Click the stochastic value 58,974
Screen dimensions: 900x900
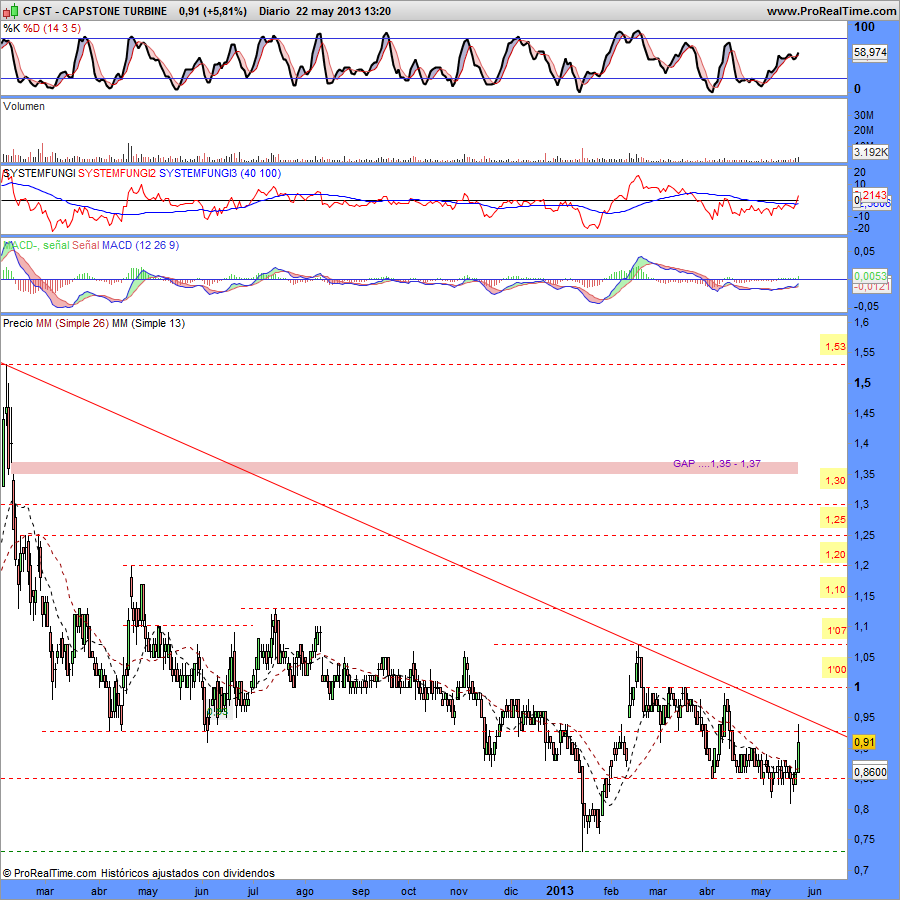[x=870, y=52]
